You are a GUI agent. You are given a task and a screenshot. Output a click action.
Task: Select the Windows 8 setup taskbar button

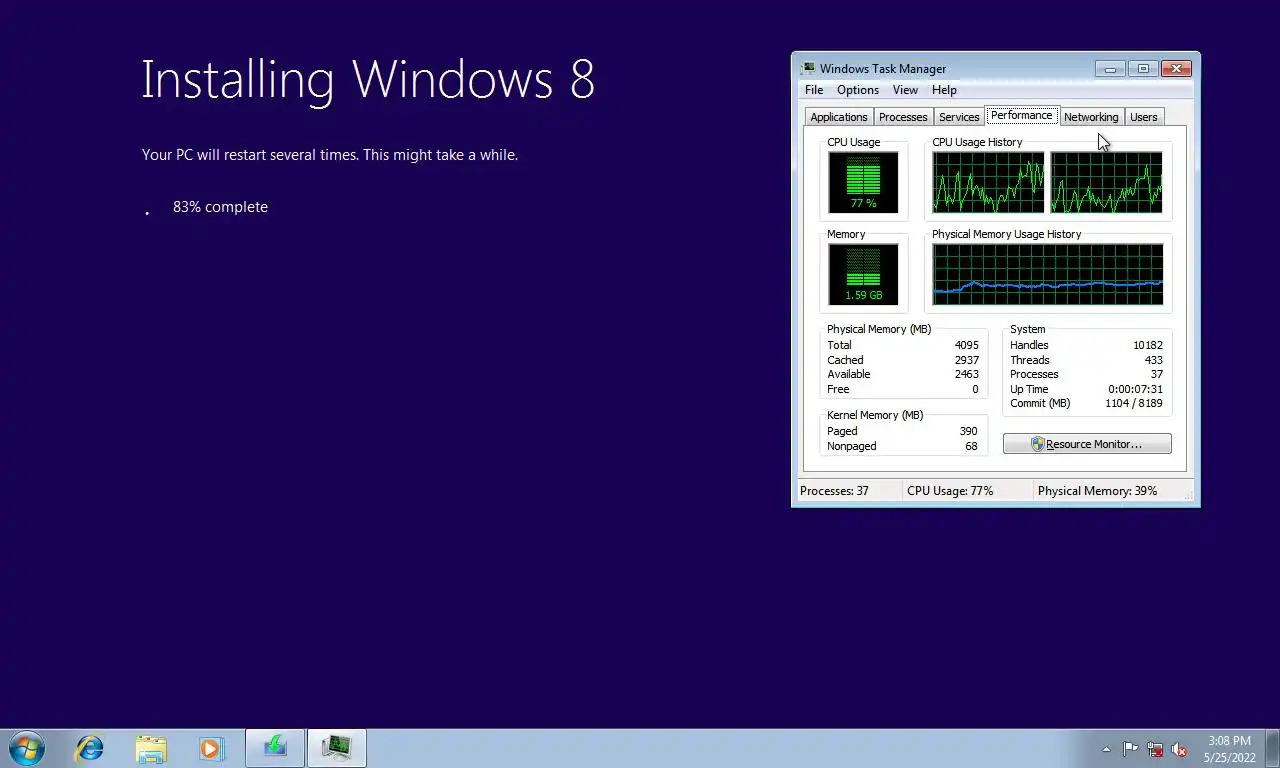[275, 748]
